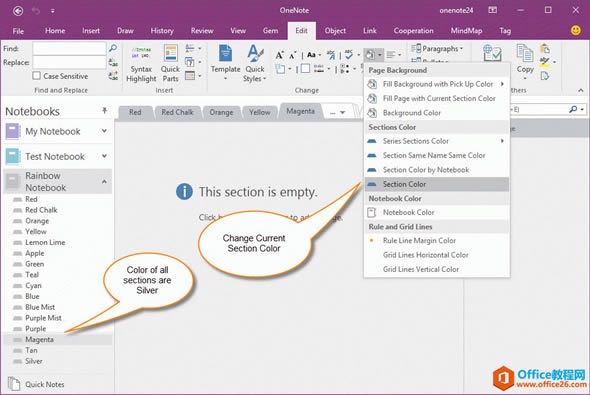Select Silver section in notebook list
The height and width of the screenshot is (395, 590).
(34, 361)
